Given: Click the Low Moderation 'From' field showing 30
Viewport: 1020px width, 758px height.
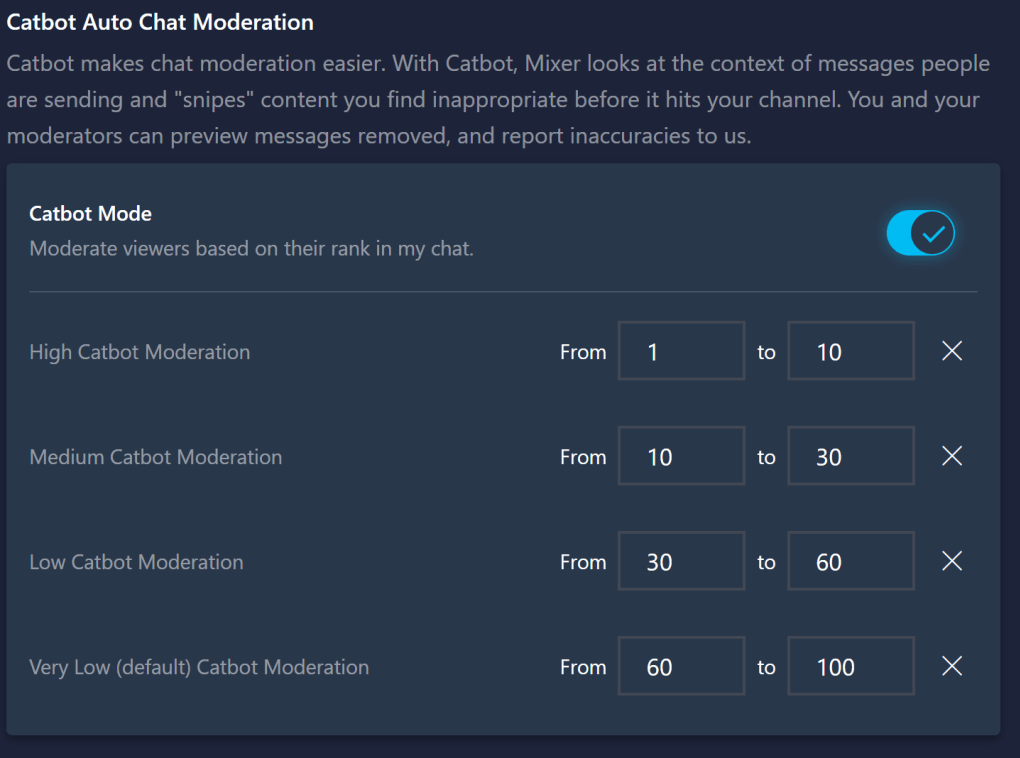Looking at the screenshot, I should click(681, 561).
